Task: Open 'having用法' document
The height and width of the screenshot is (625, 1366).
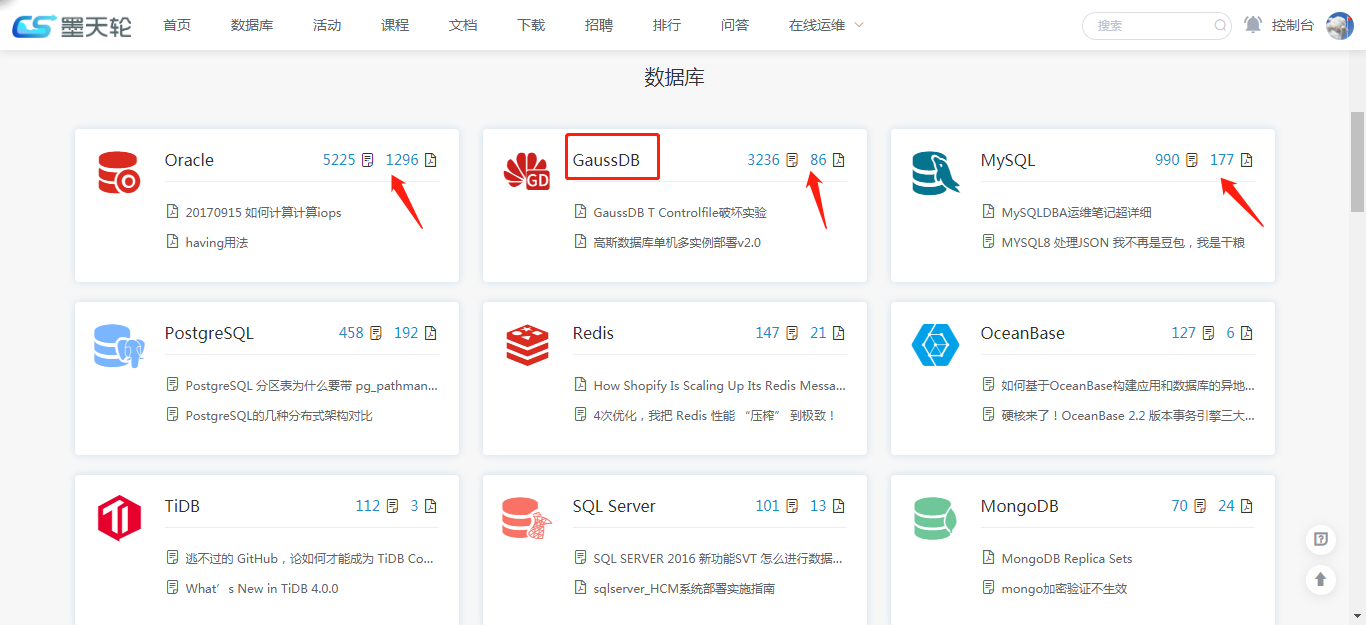Action: pyautogui.click(x=216, y=242)
